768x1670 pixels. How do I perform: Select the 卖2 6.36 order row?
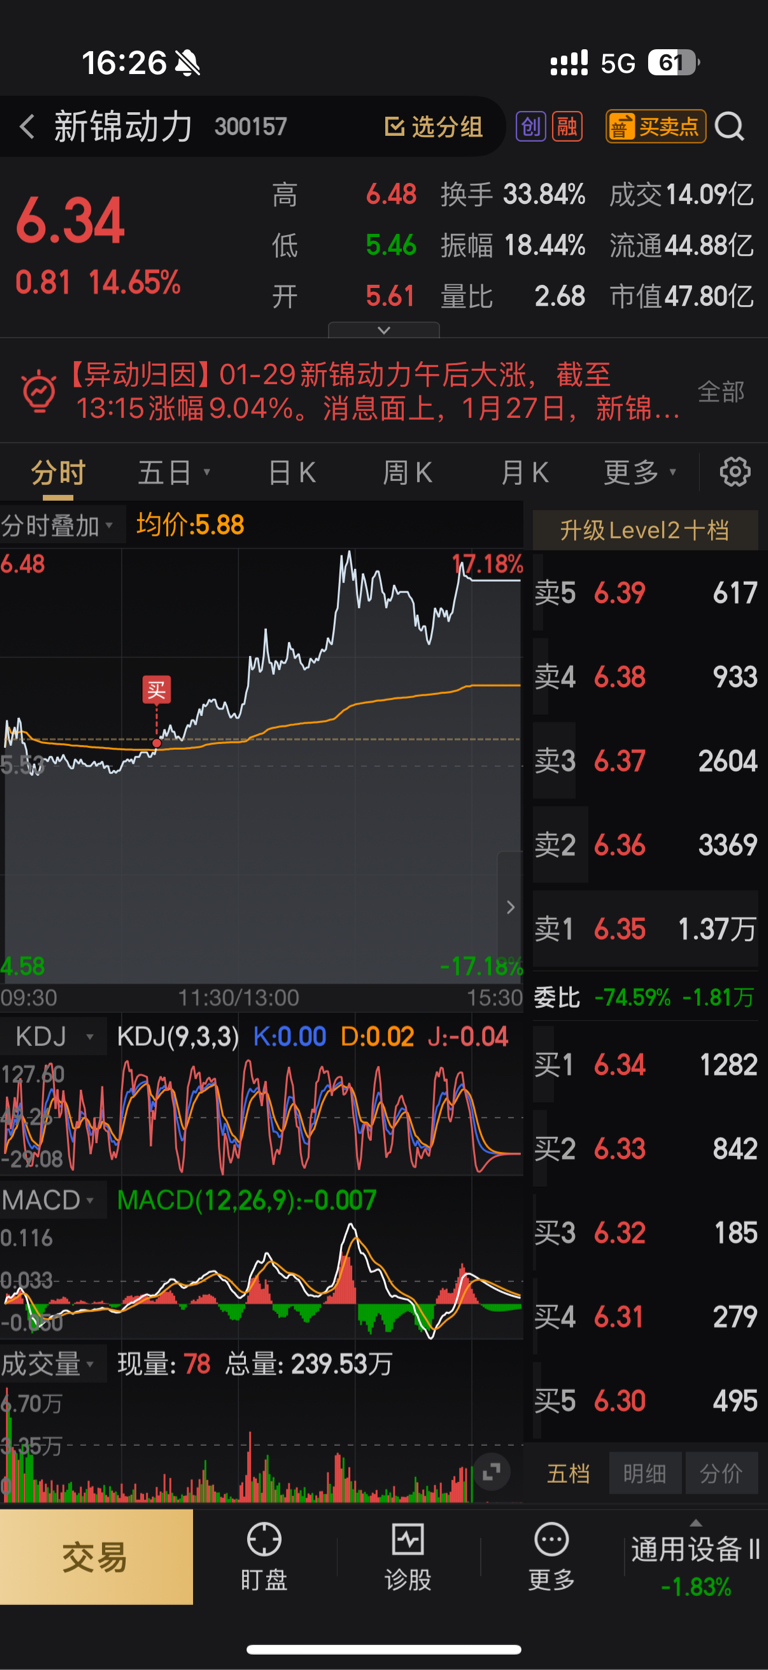[645, 845]
